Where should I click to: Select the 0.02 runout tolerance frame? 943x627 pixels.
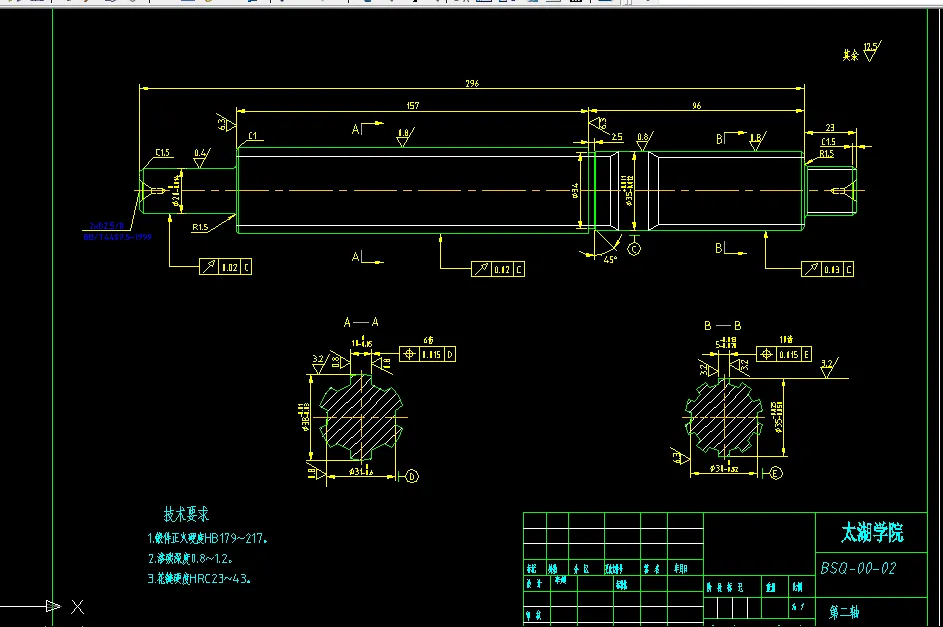click(x=226, y=267)
